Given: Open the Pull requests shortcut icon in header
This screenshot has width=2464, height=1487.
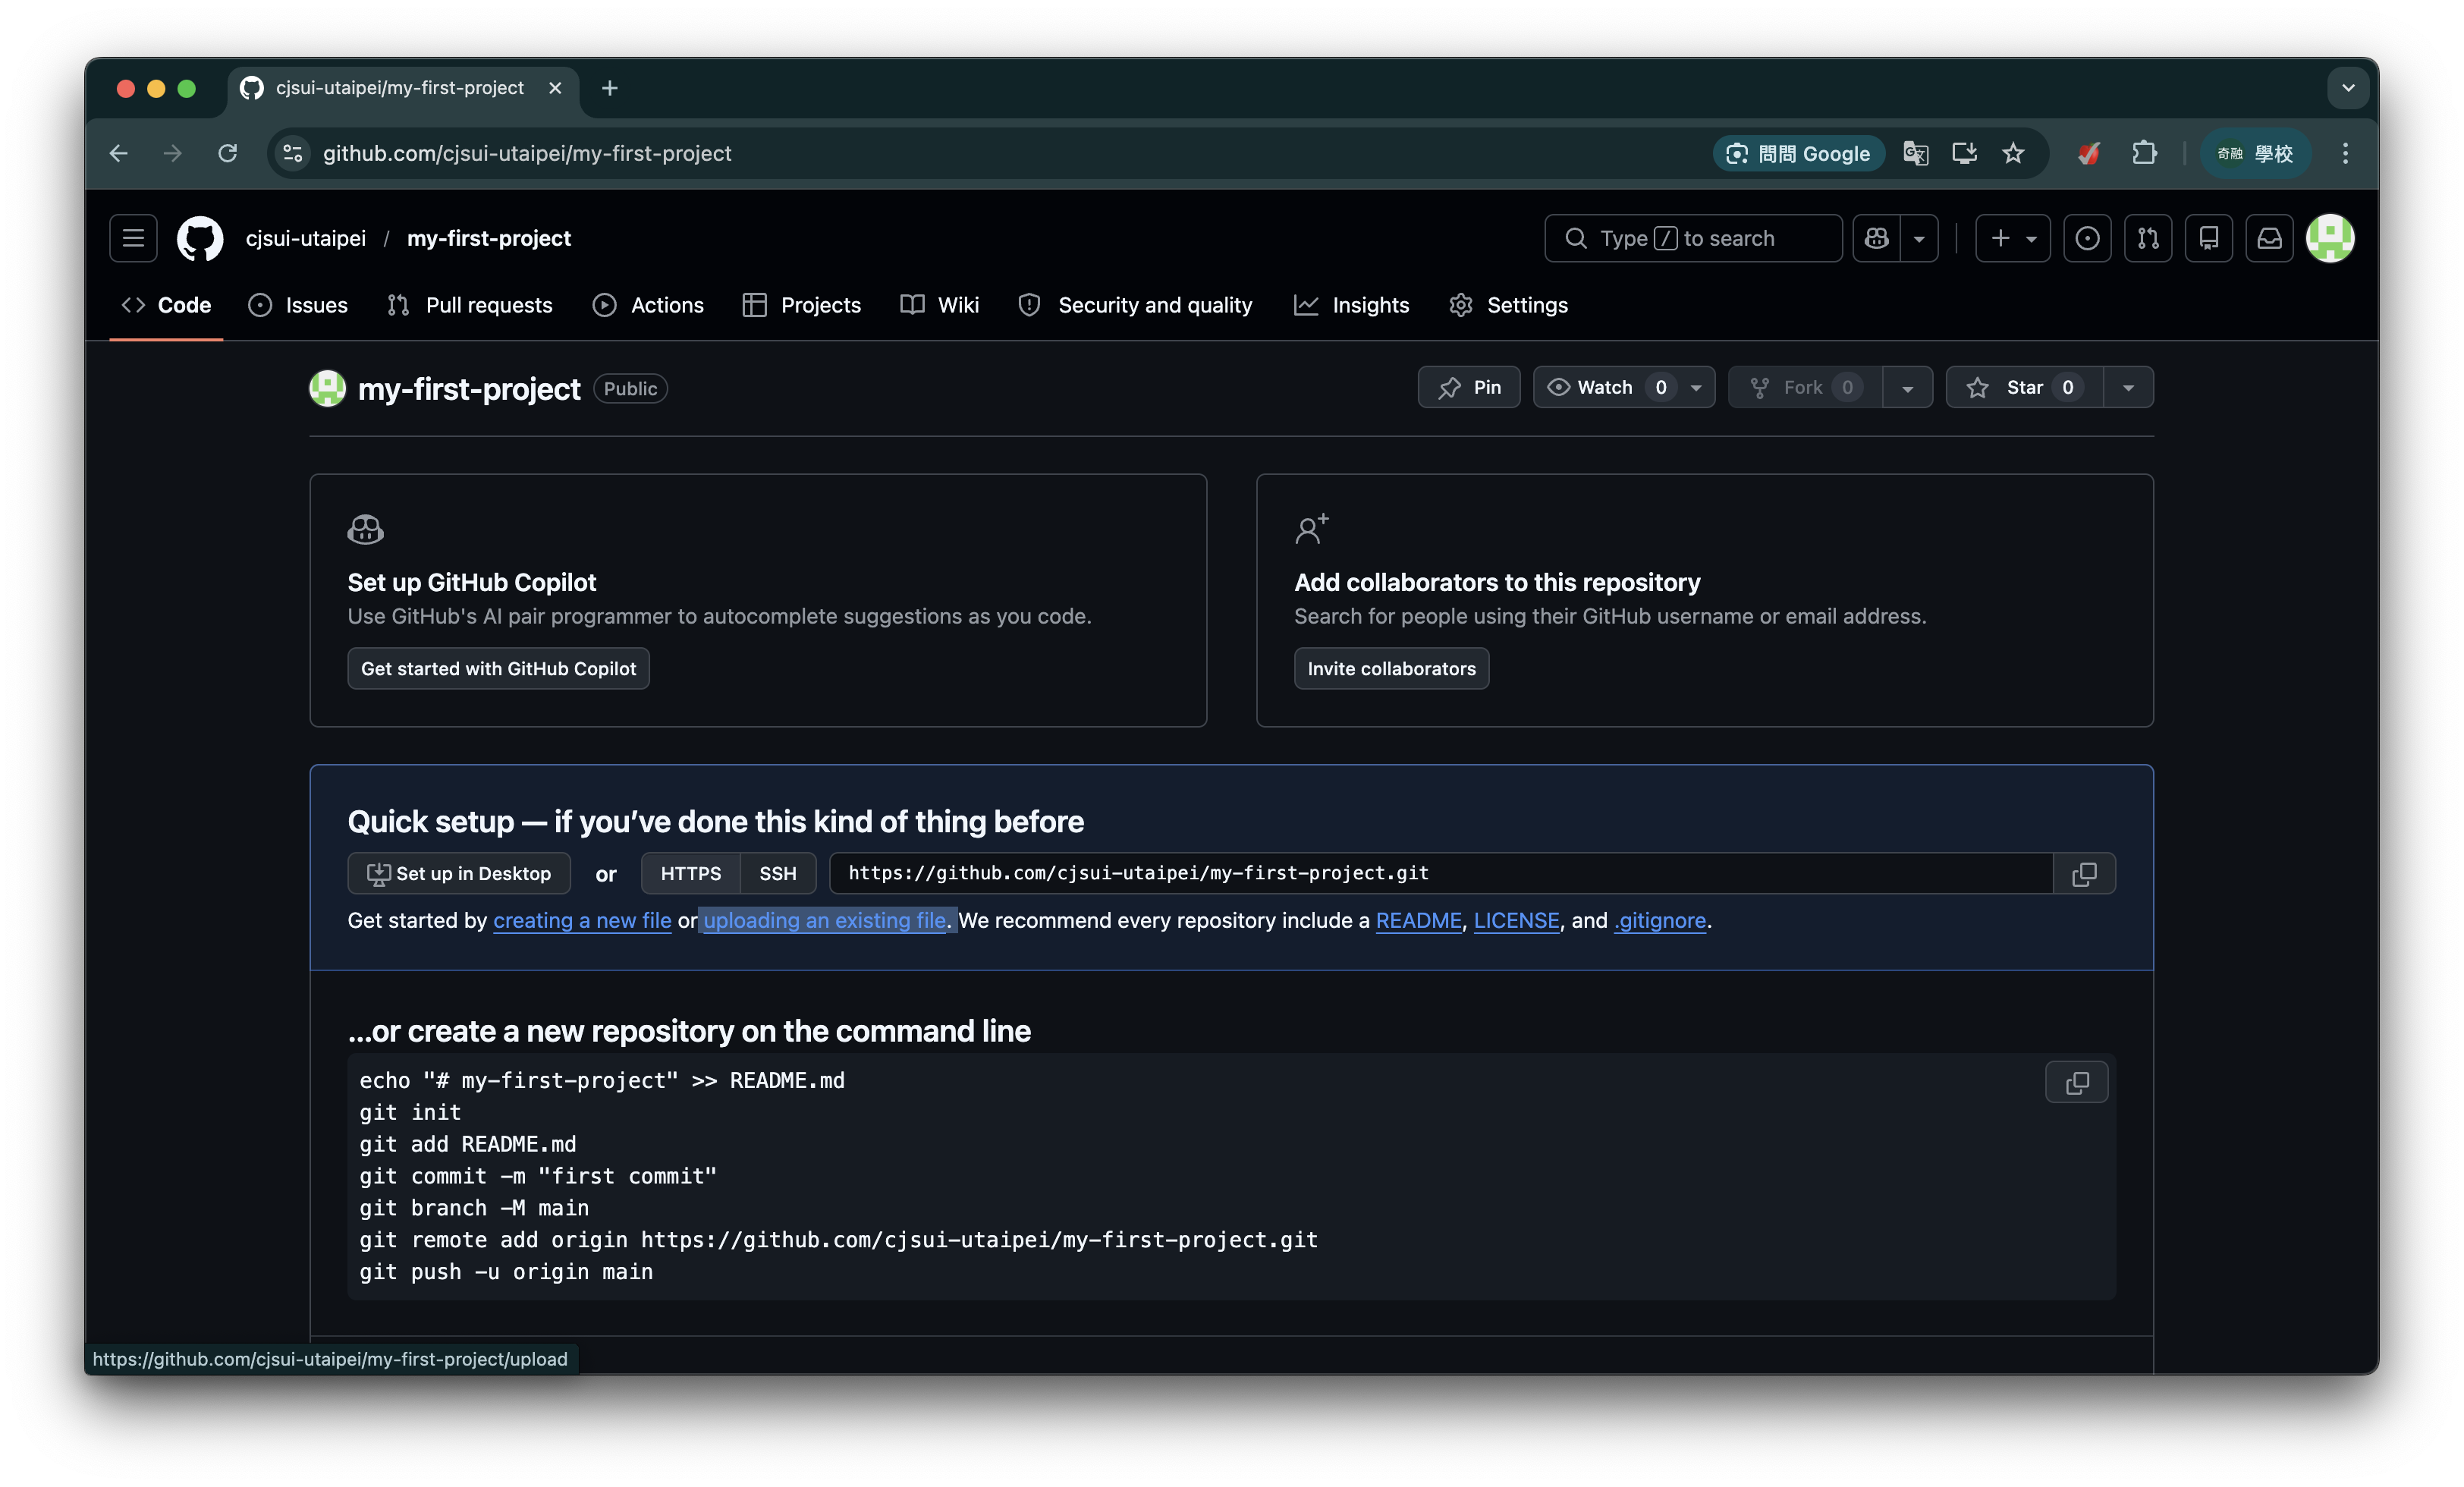Looking at the screenshot, I should click(x=2148, y=238).
